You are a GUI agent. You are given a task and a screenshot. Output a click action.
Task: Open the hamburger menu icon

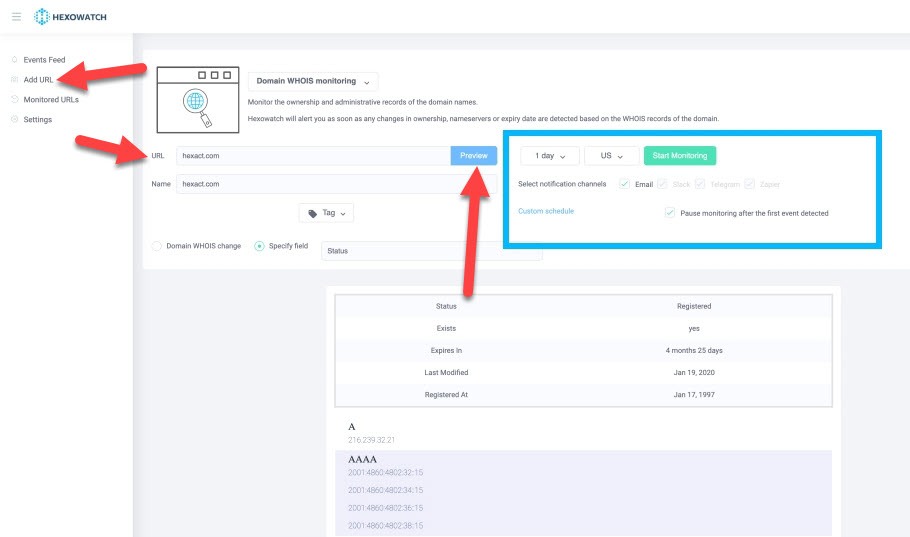pos(16,16)
